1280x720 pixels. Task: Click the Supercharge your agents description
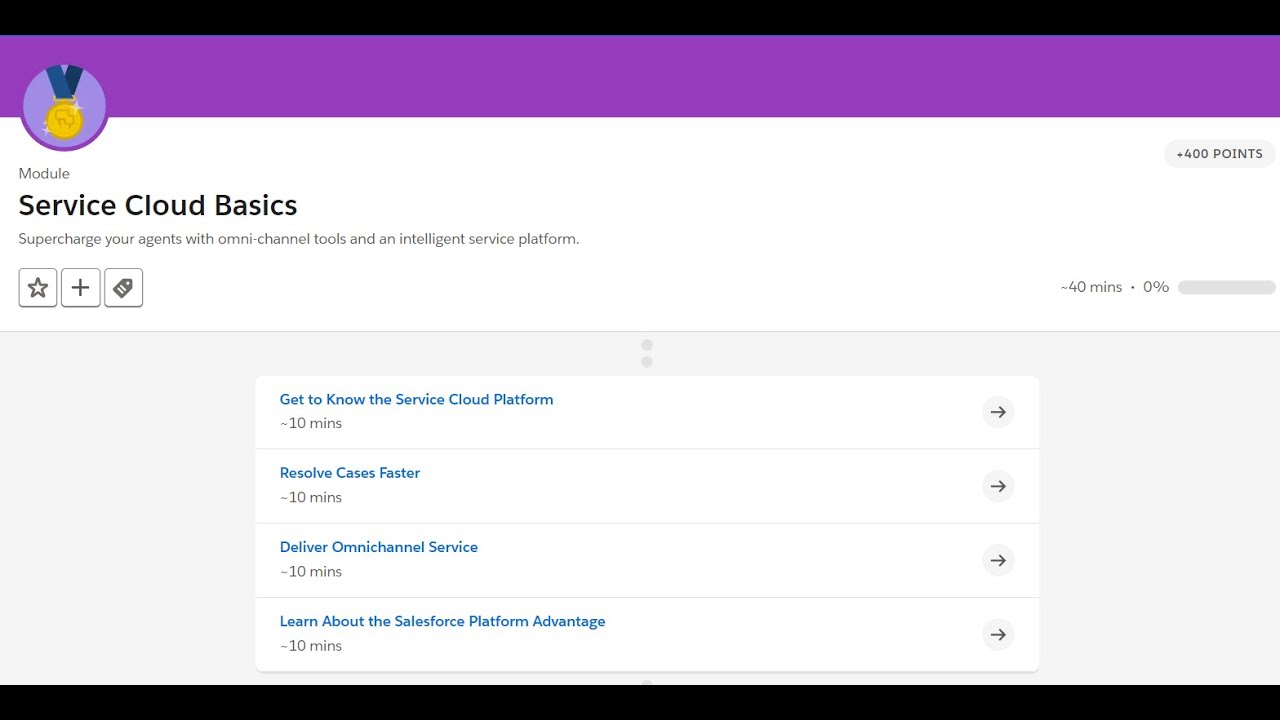[x=299, y=239]
